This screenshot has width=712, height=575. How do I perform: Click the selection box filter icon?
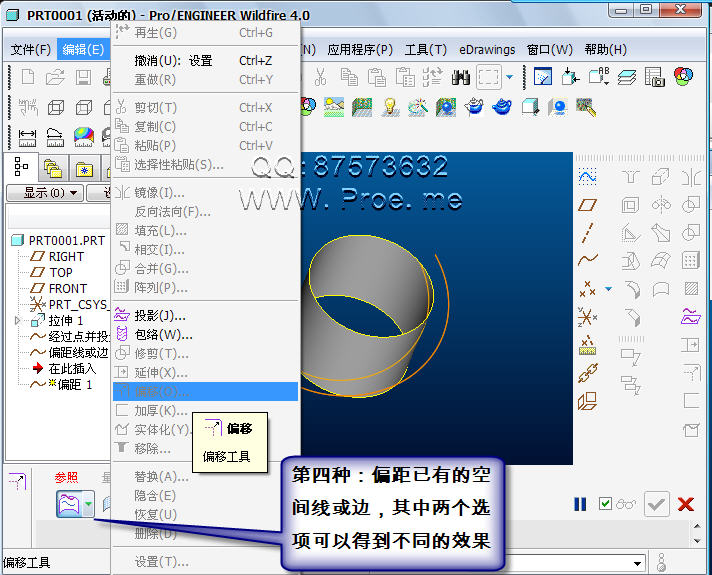489,77
